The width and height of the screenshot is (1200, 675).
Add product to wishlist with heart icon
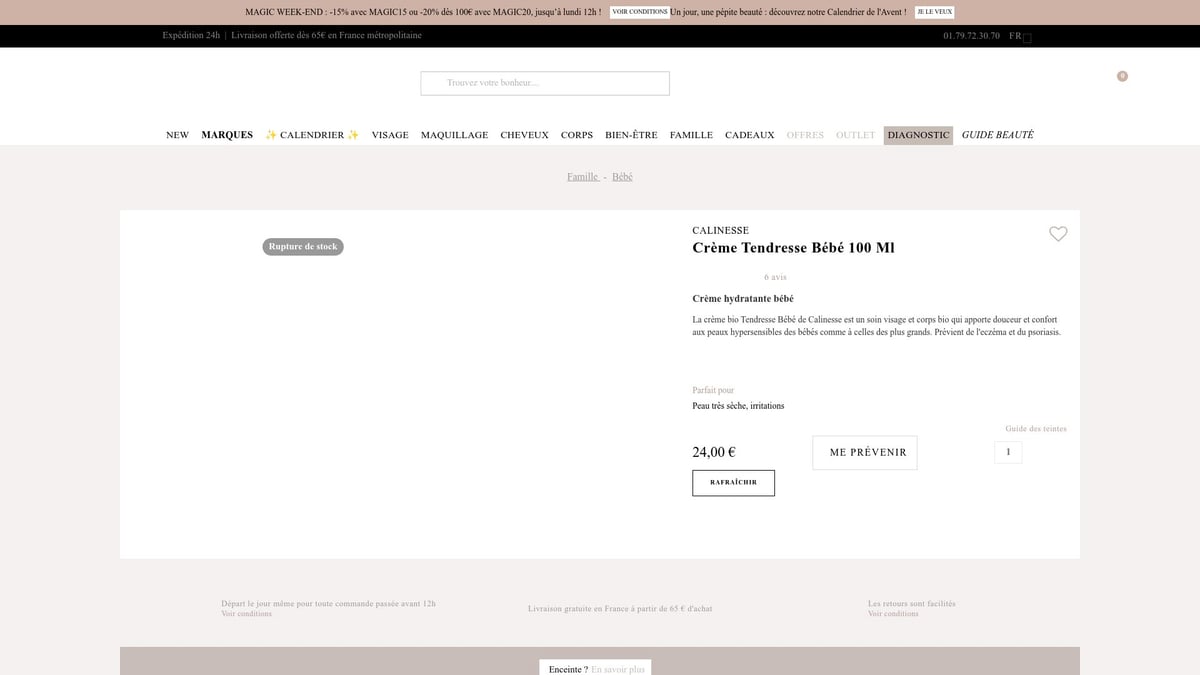click(x=1058, y=234)
